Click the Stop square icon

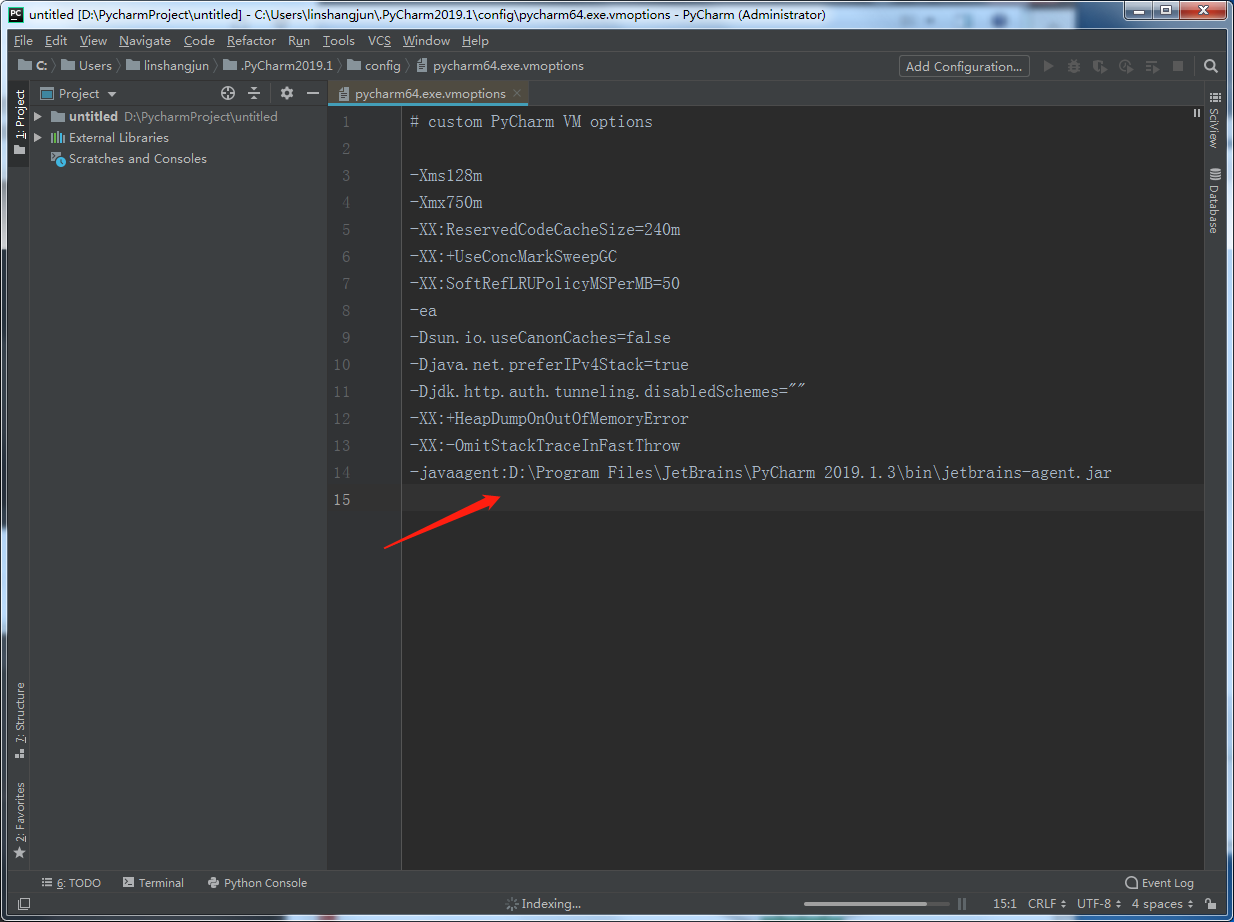point(1178,66)
